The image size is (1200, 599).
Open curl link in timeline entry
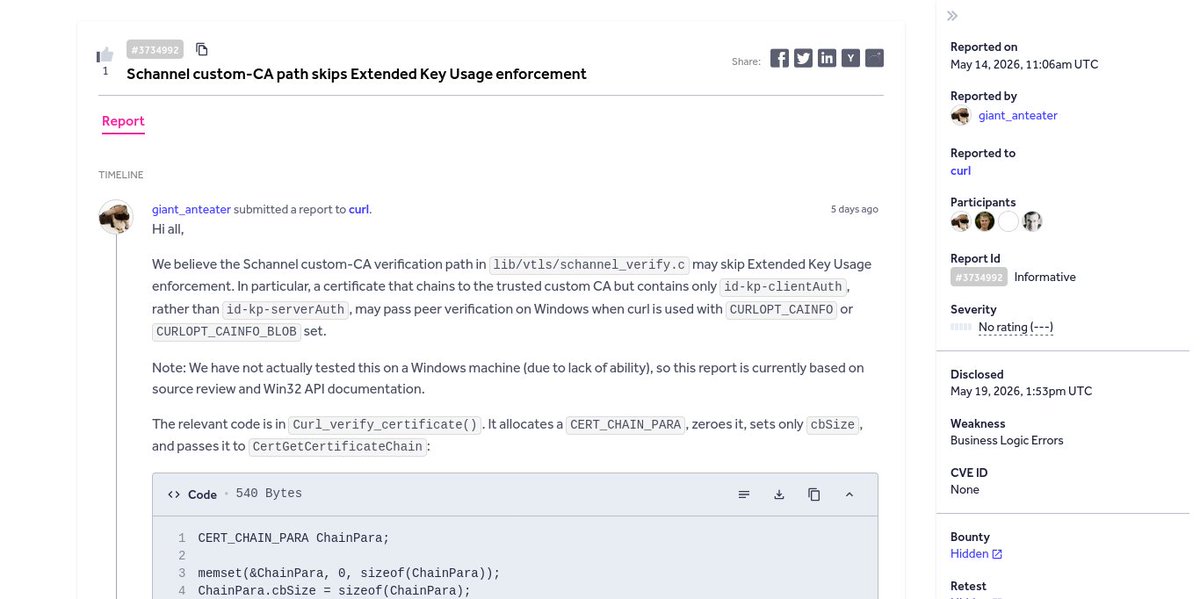pos(359,209)
